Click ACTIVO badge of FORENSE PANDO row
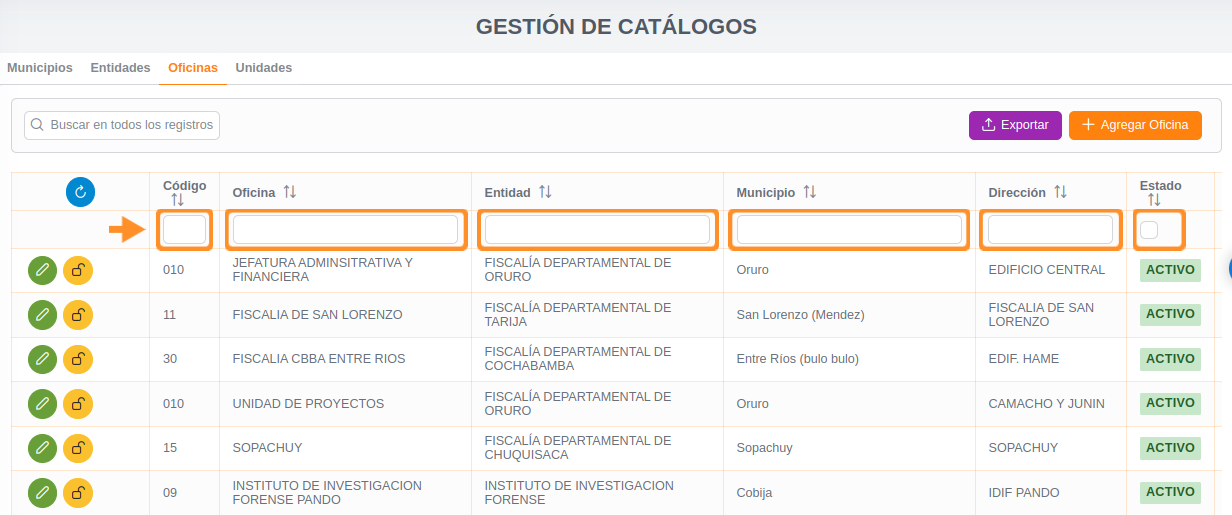This screenshot has height=515, width=1232. pos(1170,492)
